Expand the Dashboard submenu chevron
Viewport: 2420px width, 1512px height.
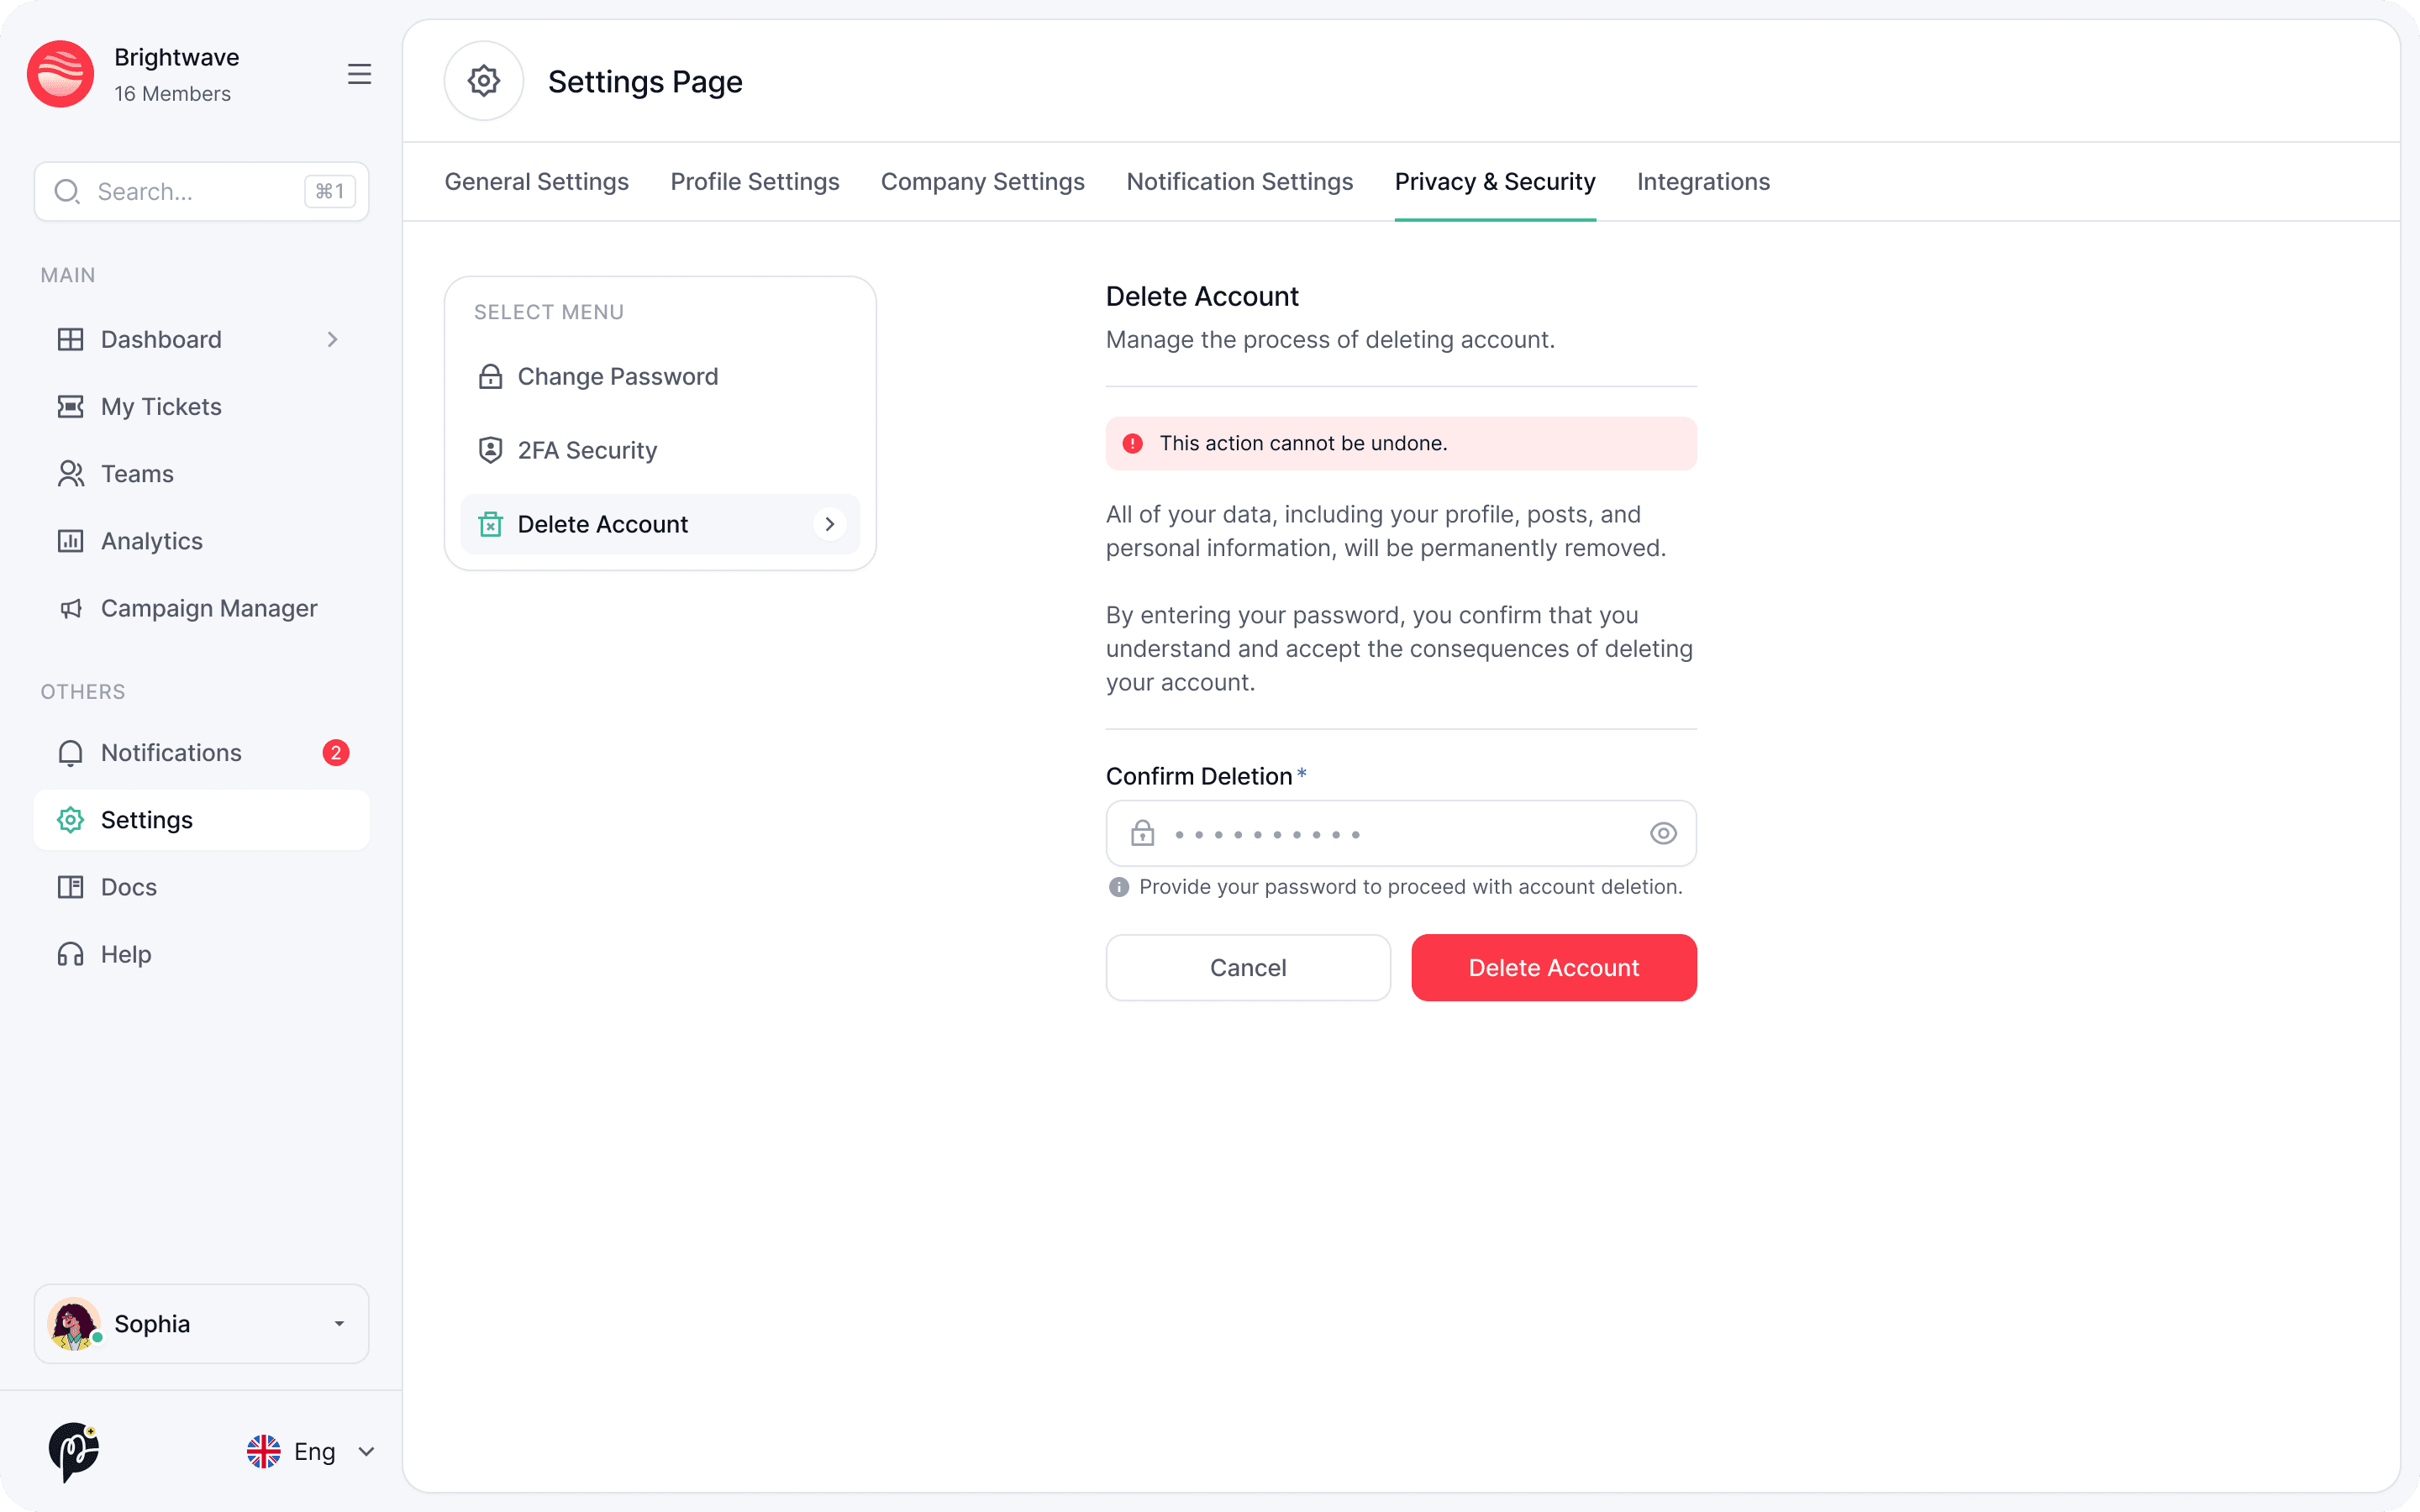[332, 340]
